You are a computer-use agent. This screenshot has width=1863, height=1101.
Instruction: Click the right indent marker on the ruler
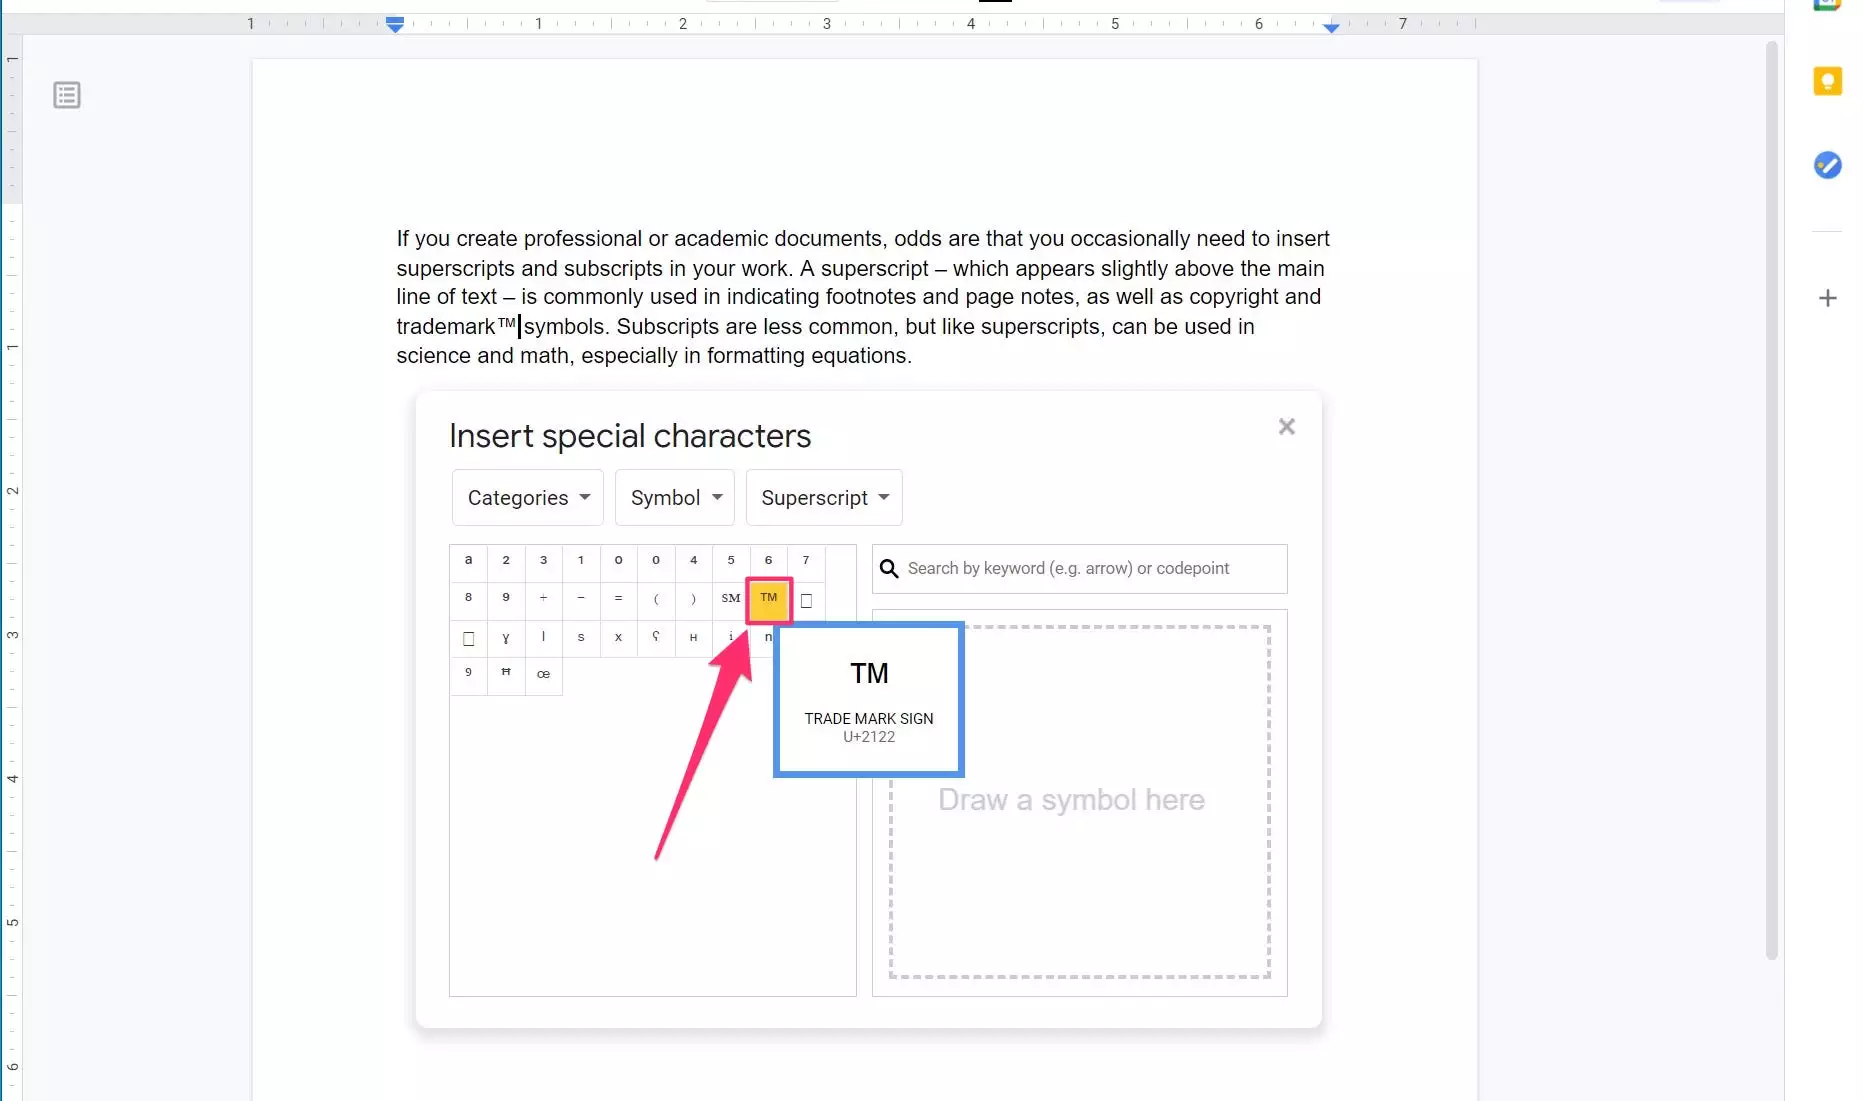(x=1331, y=28)
